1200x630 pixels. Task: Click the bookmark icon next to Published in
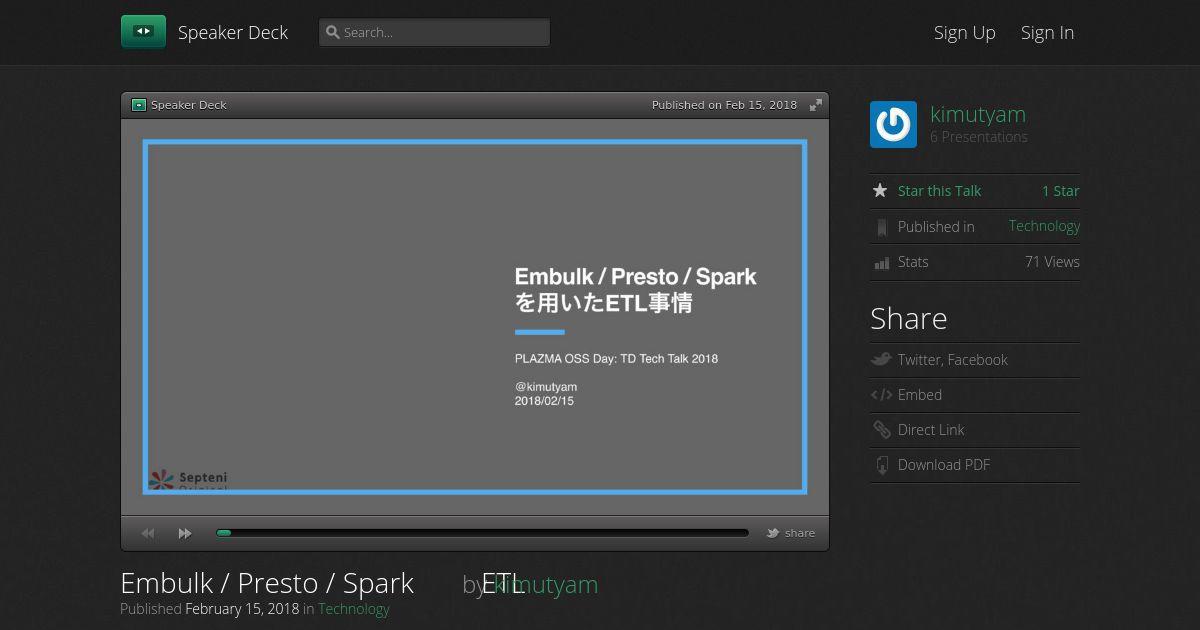[x=881, y=227]
